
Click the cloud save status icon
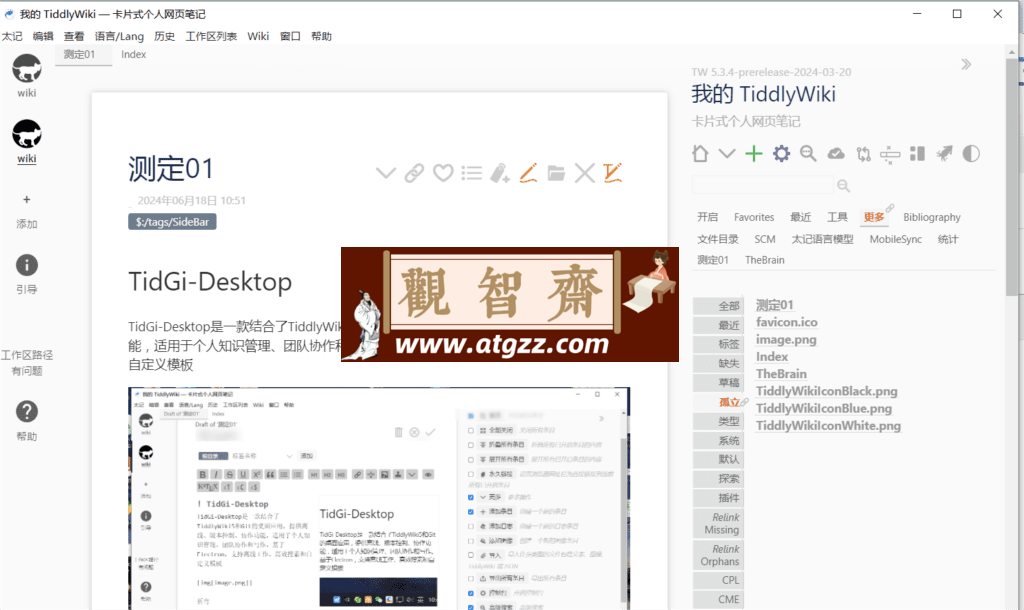[x=836, y=153]
